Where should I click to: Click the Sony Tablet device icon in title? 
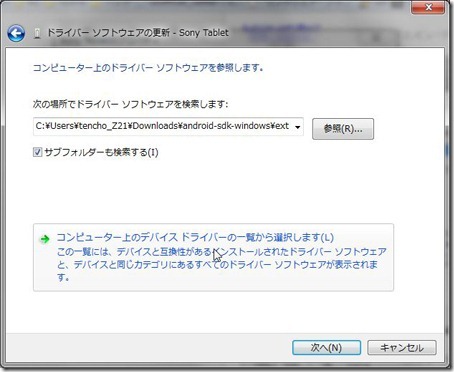pos(37,33)
